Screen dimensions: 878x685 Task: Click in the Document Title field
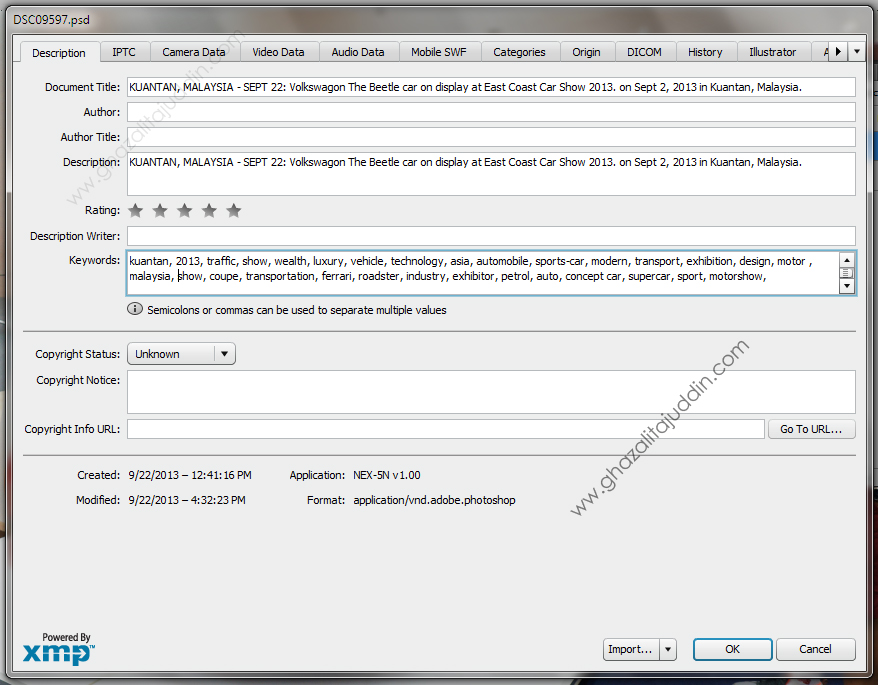tap(491, 87)
